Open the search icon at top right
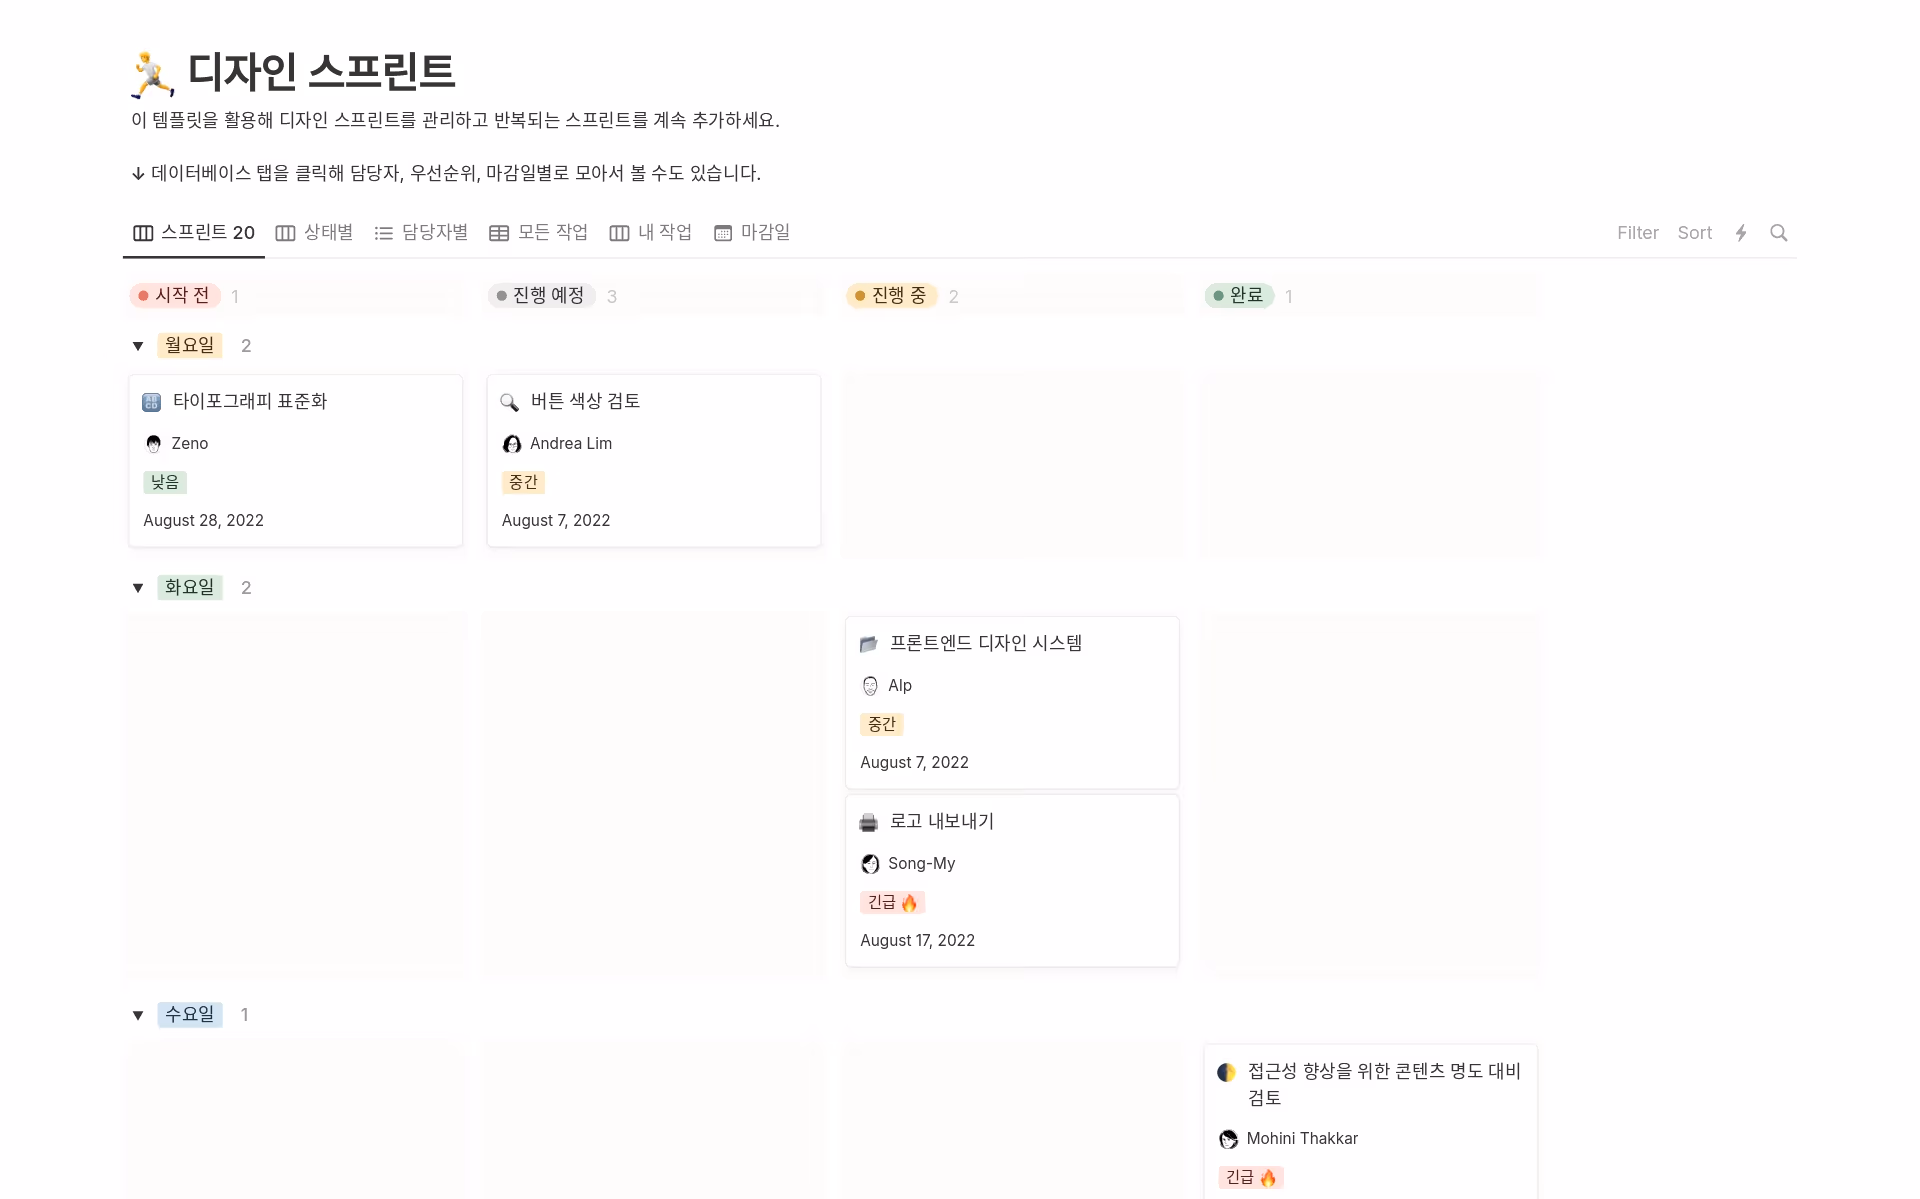 pyautogui.click(x=1779, y=232)
